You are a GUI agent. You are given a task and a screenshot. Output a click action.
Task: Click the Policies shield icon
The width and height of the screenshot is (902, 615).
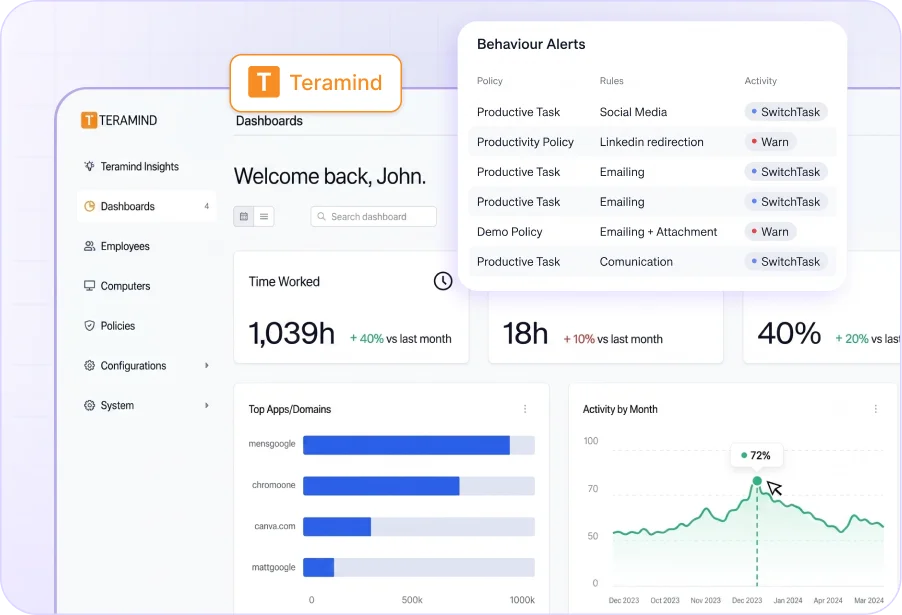(89, 326)
